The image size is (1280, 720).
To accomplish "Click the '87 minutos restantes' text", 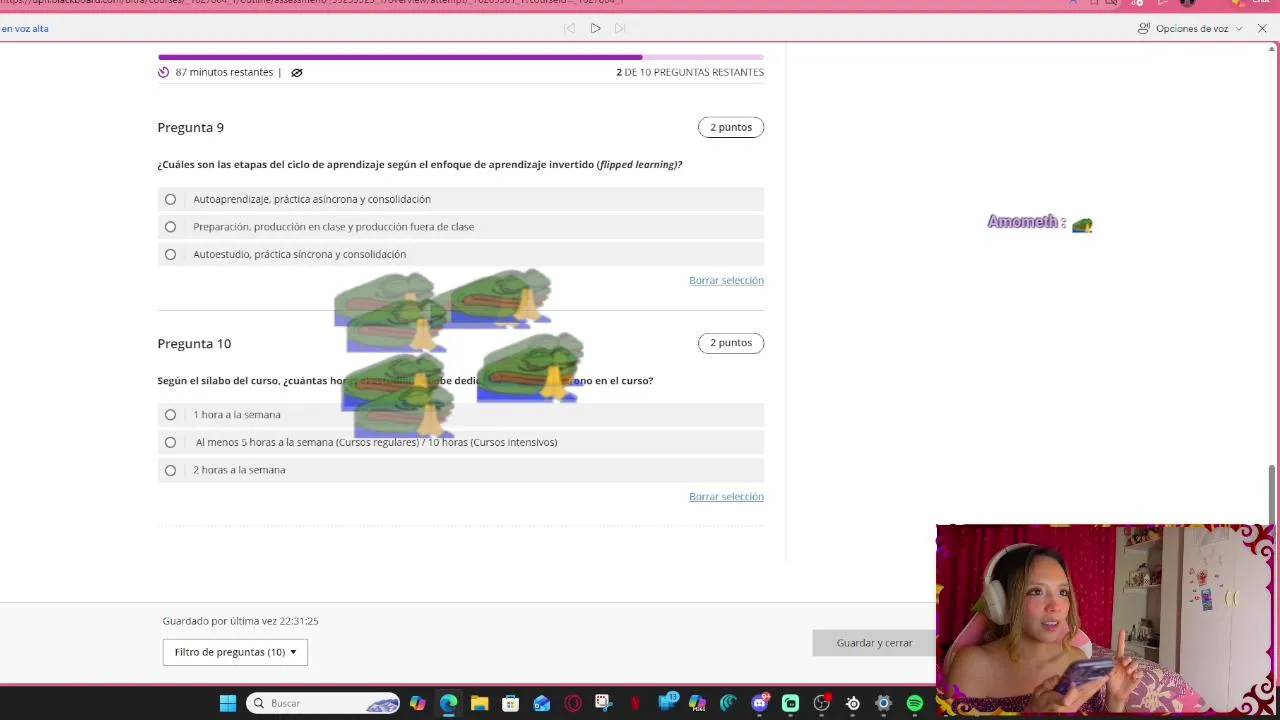I will tap(224, 72).
